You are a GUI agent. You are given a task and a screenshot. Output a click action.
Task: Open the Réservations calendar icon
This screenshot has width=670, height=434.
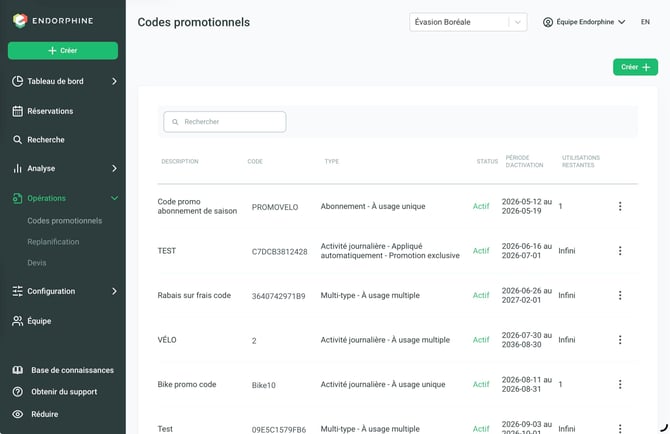click(18, 111)
